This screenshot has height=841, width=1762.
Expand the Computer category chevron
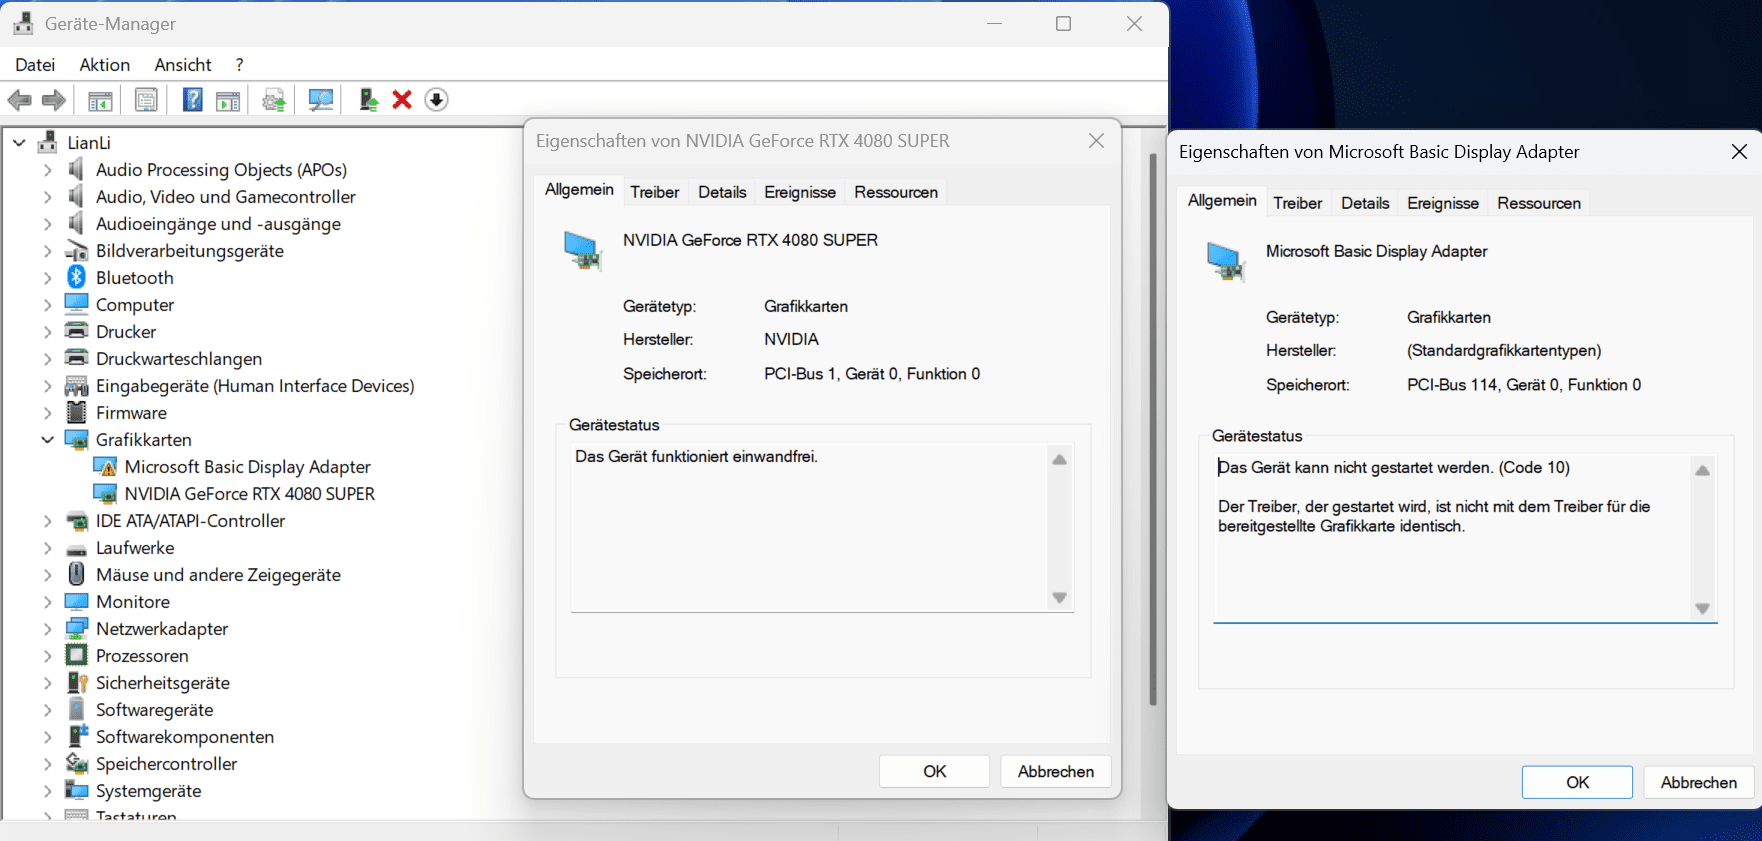47,305
